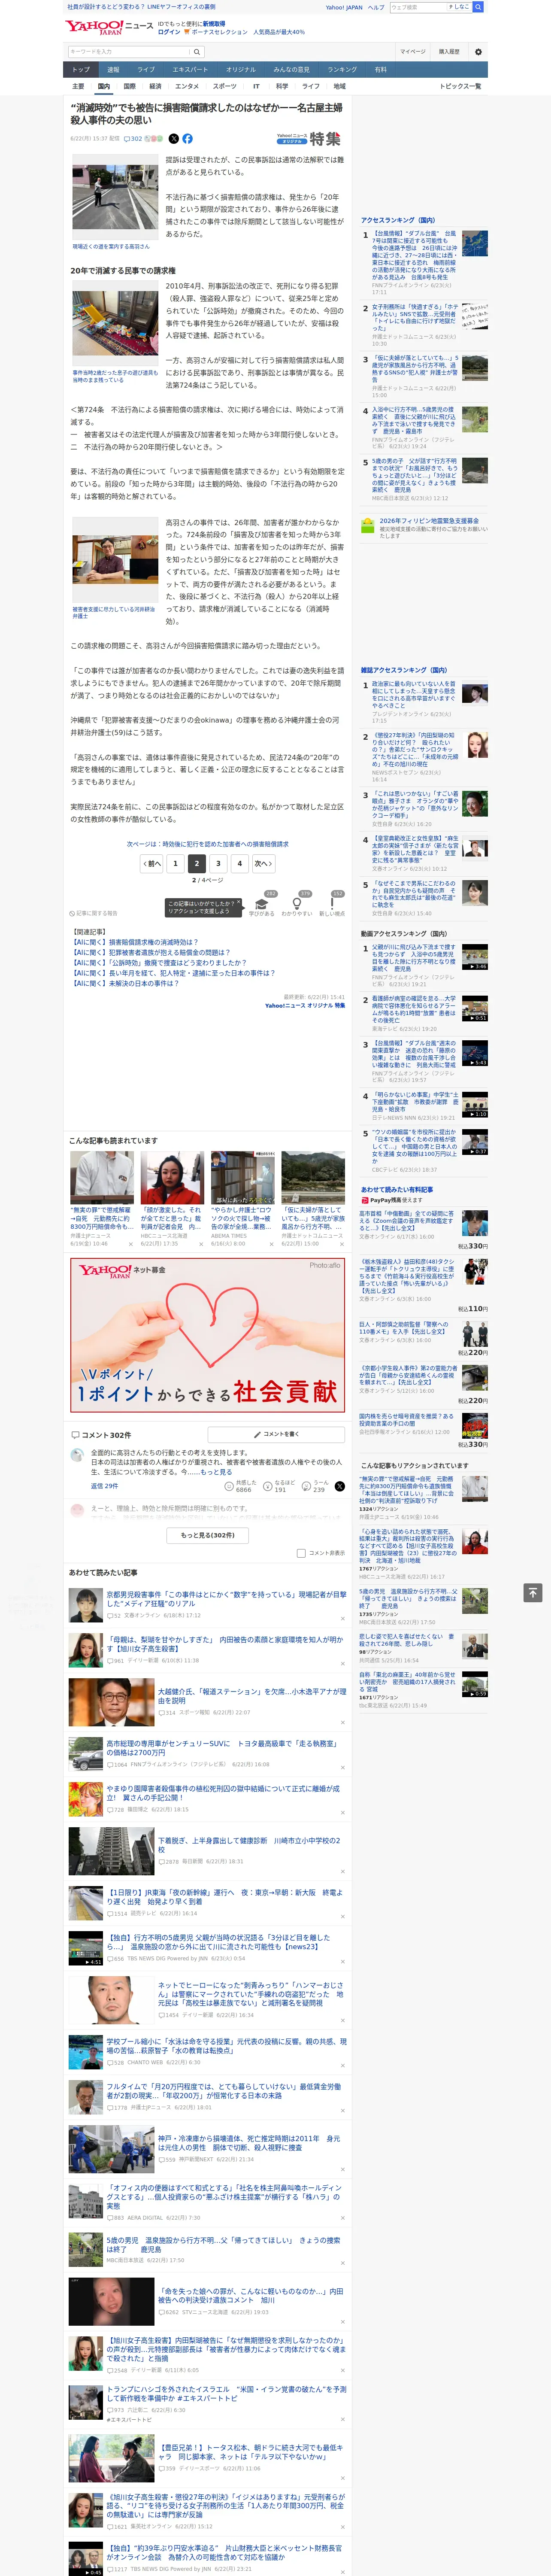Image resolution: width=551 pixels, height=2576 pixels.
Task: Open the 302 comments count icon
Action: pos(133,139)
